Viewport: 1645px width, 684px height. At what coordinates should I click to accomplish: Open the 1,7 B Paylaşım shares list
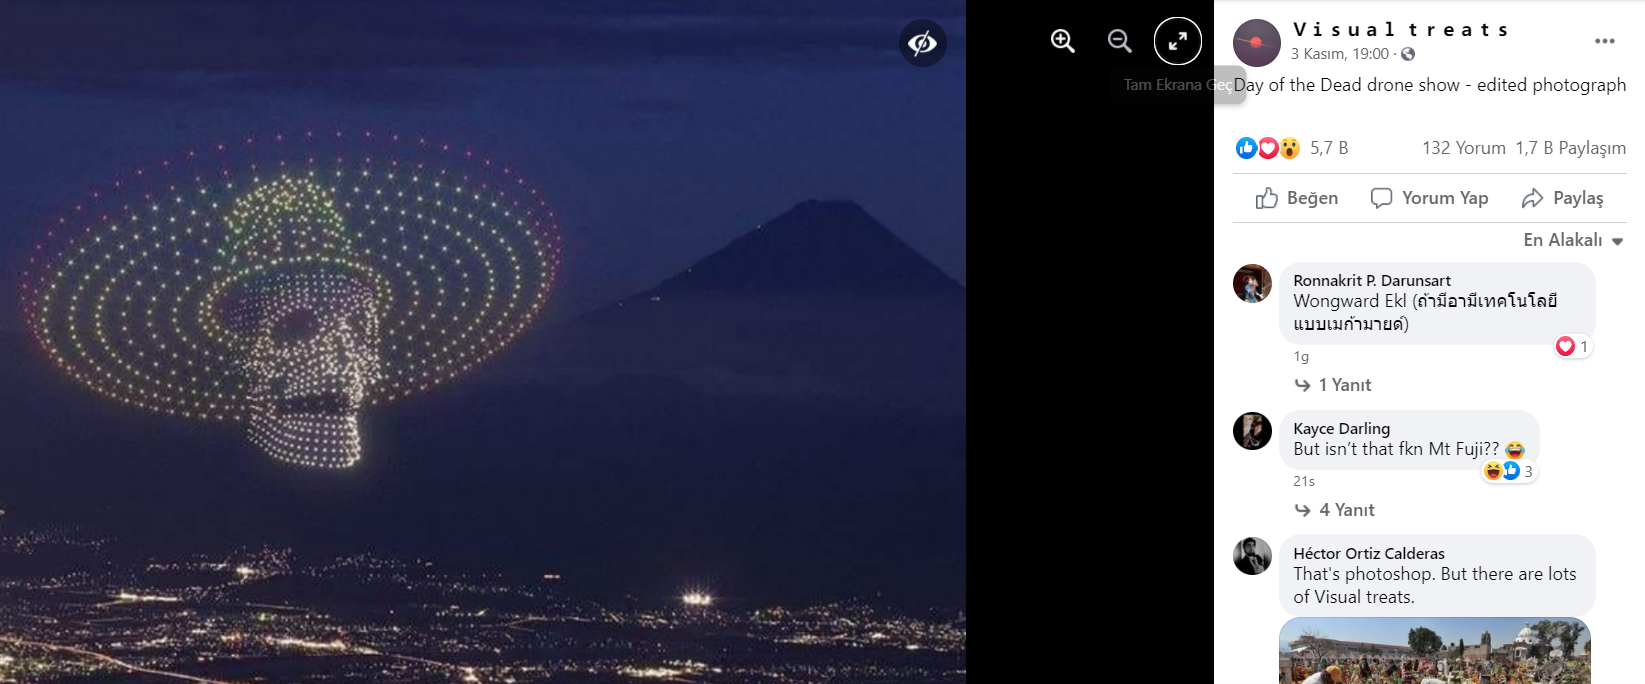pos(1570,148)
